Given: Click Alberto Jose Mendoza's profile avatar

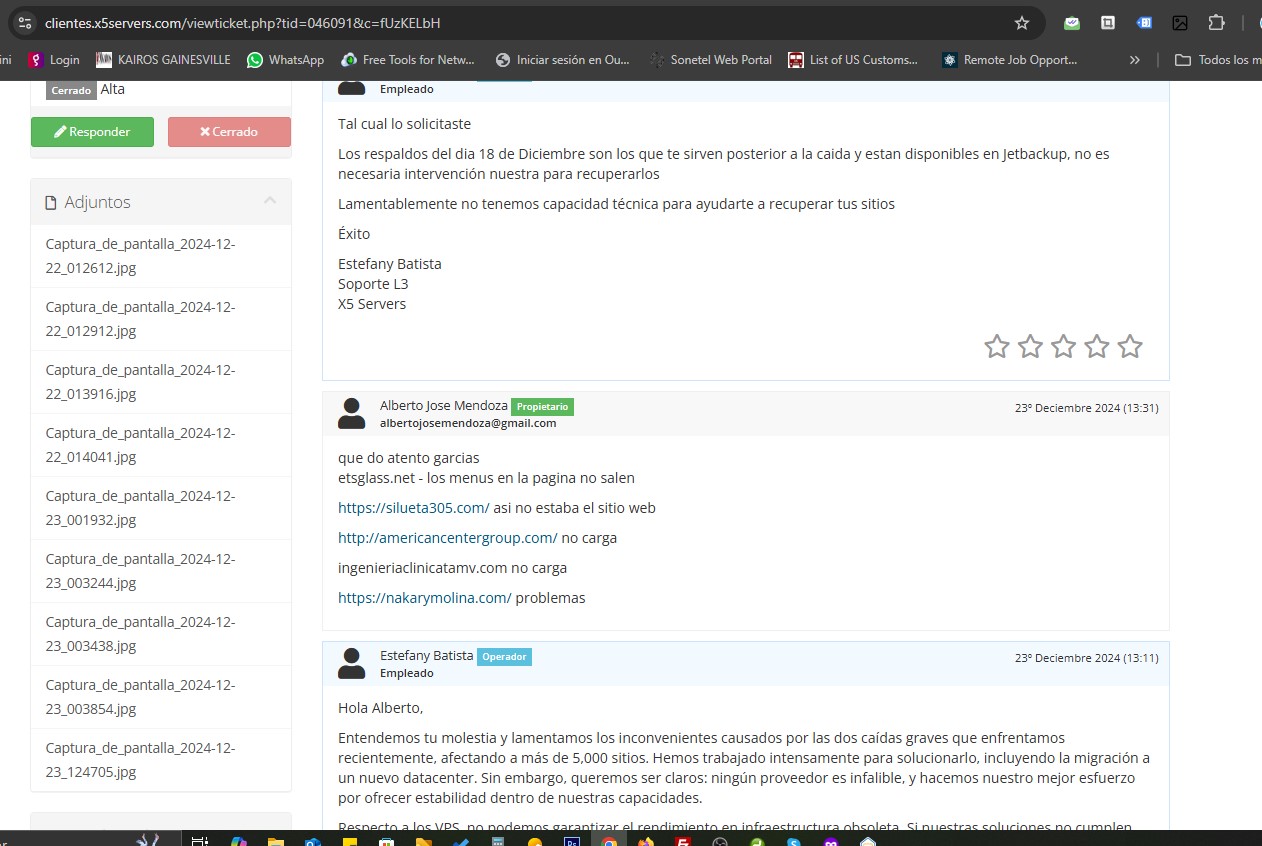Looking at the screenshot, I should tap(351, 412).
